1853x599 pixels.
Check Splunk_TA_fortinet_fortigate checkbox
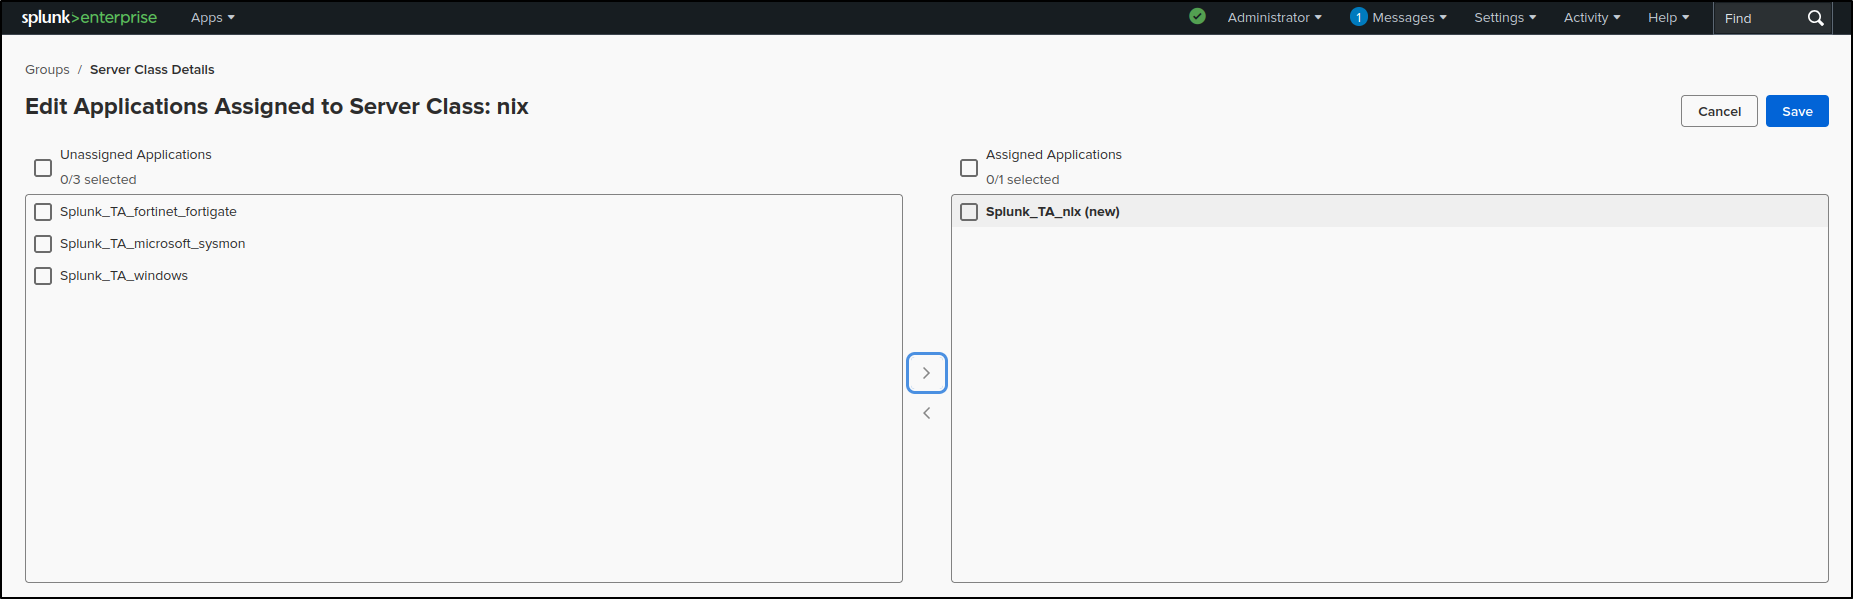click(43, 212)
